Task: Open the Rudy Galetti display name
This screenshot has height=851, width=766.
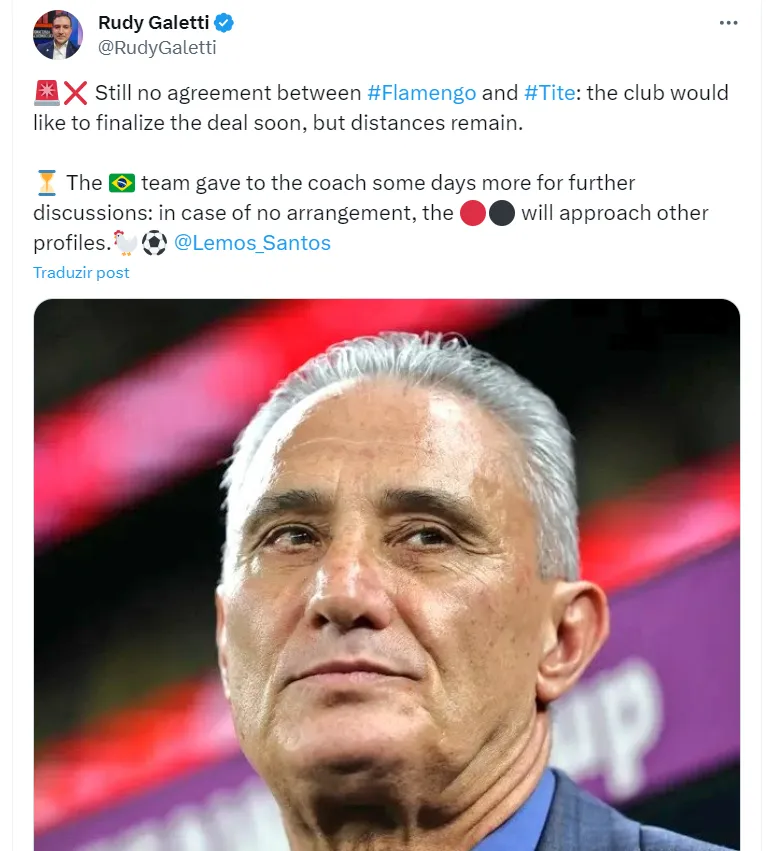Action: 153,23
